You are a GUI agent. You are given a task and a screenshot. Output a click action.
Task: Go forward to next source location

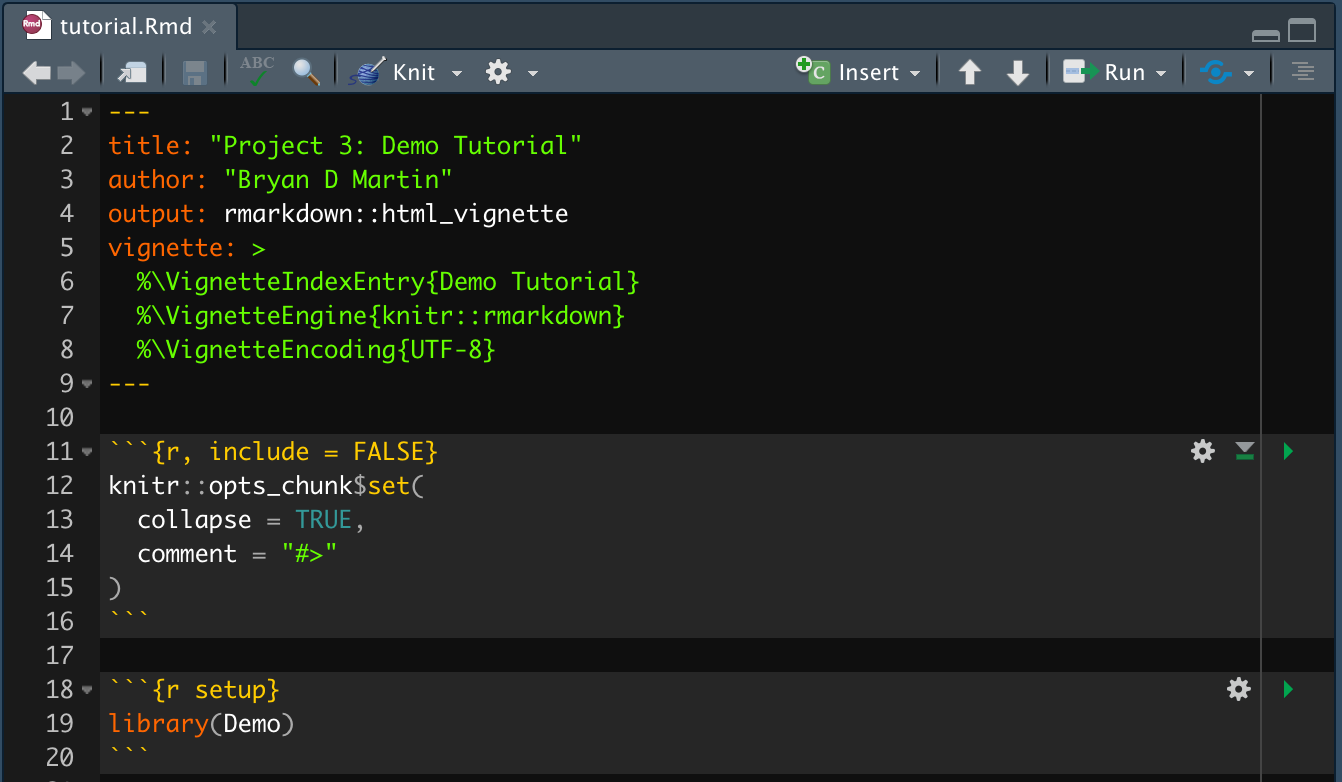pos(71,72)
